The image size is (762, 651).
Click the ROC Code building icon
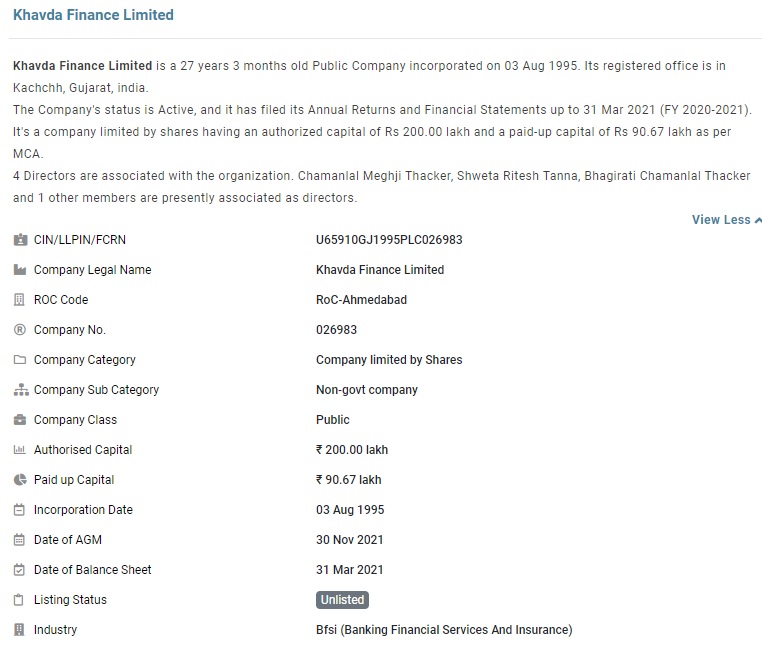[20, 300]
